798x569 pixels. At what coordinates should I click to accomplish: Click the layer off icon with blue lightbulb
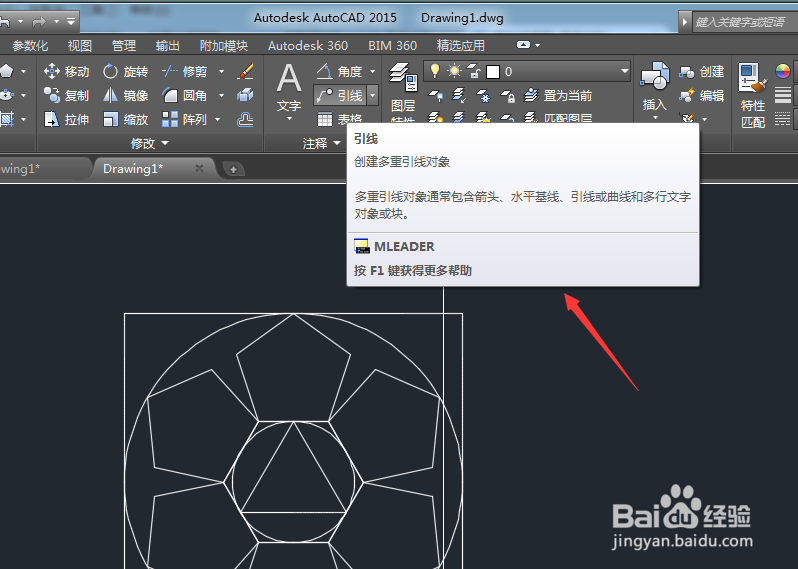point(436,96)
